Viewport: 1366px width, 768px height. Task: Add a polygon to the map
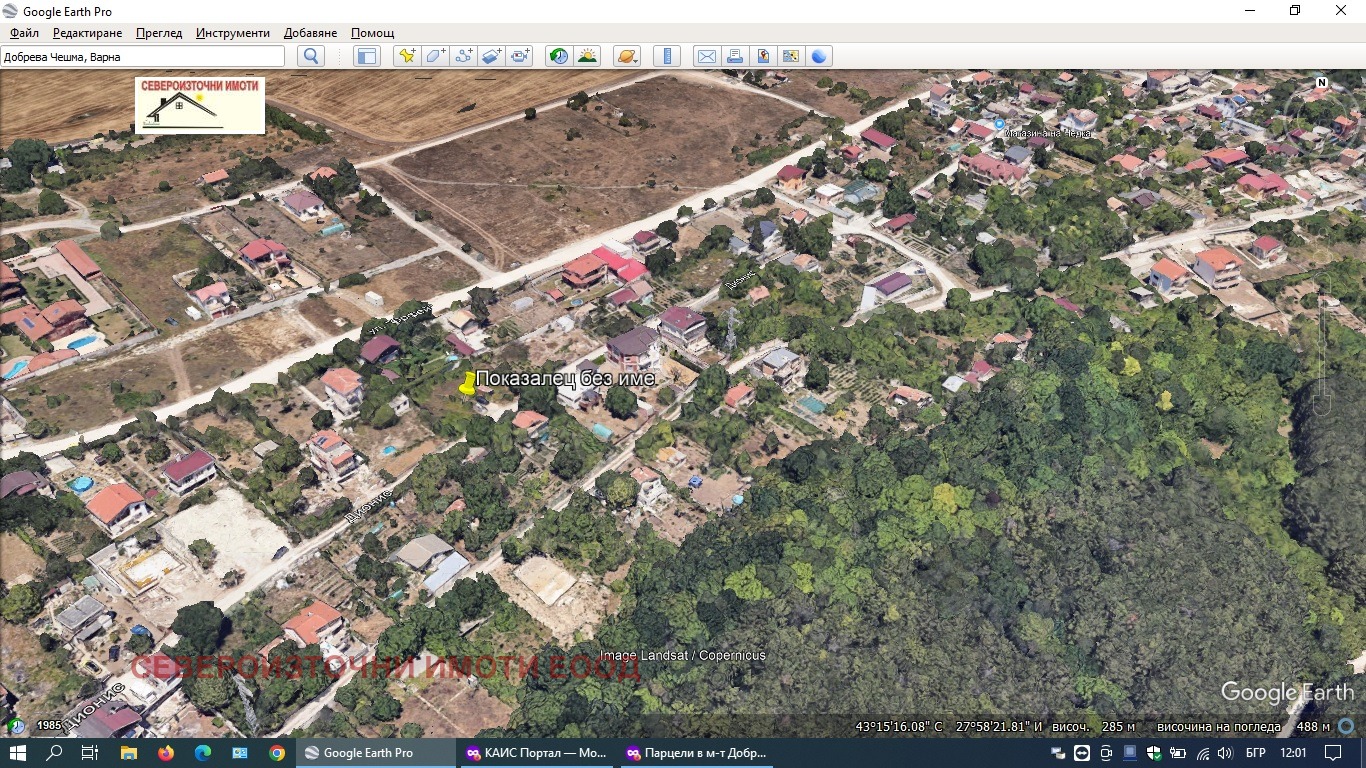(x=435, y=56)
